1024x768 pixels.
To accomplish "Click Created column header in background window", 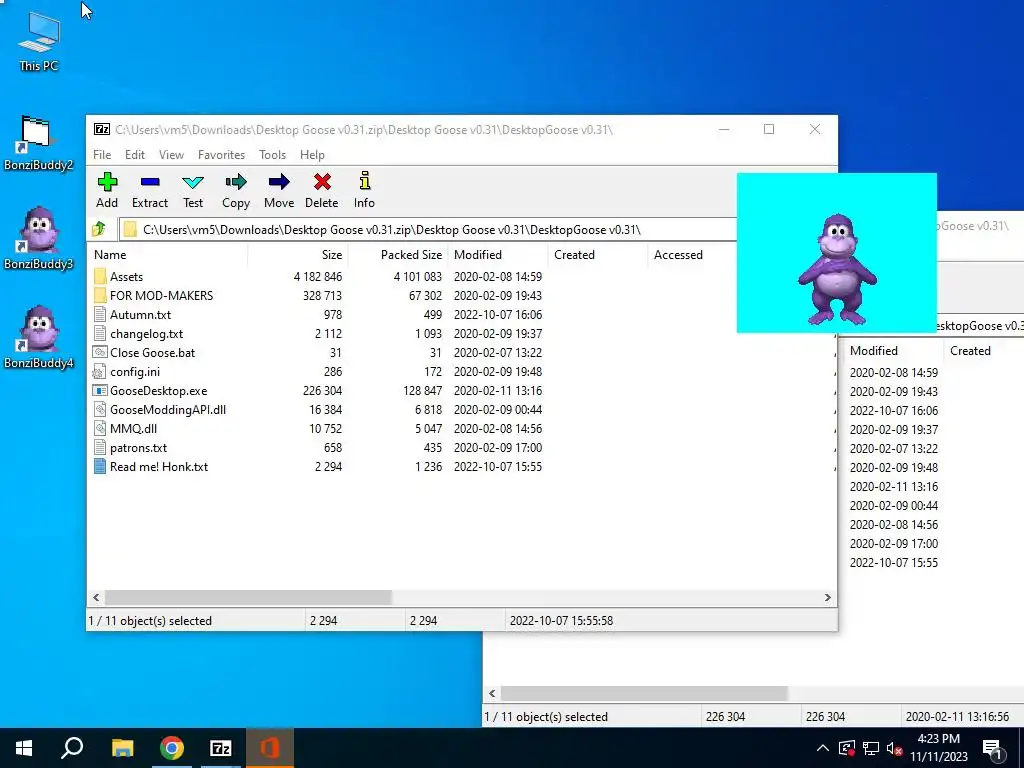I will (970, 351).
